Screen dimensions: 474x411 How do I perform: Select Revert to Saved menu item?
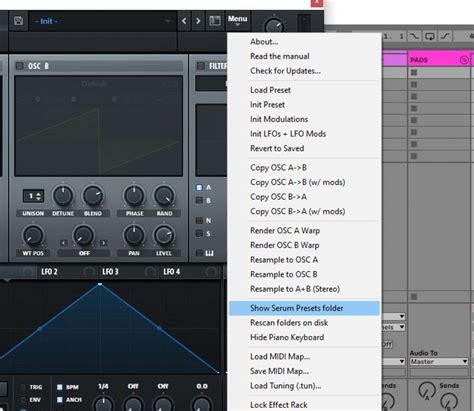tap(304, 149)
